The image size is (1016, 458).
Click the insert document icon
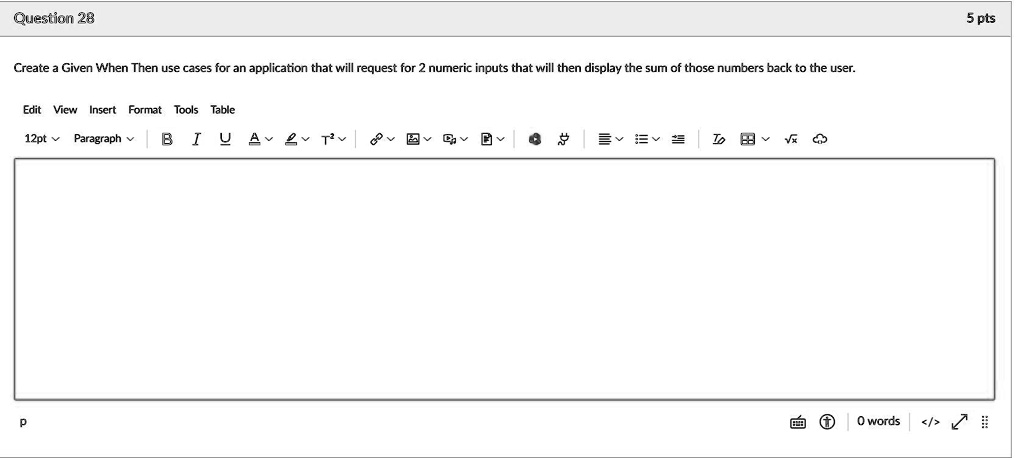tap(487, 139)
